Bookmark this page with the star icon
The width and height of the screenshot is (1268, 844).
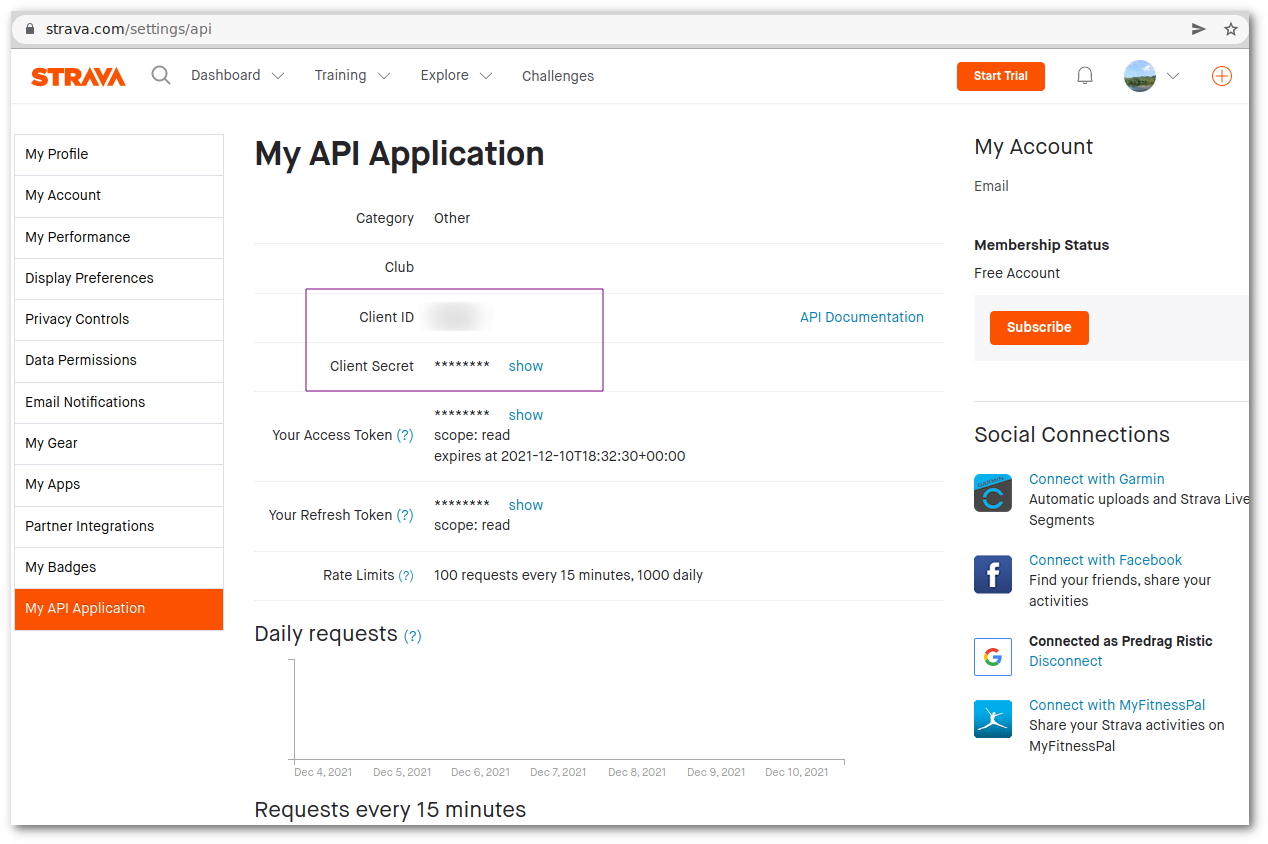click(1231, 29)
